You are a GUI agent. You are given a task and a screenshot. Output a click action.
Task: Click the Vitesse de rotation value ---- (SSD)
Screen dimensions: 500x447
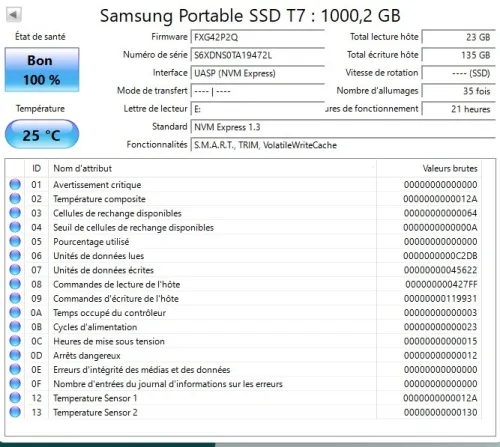click(458, 73)
